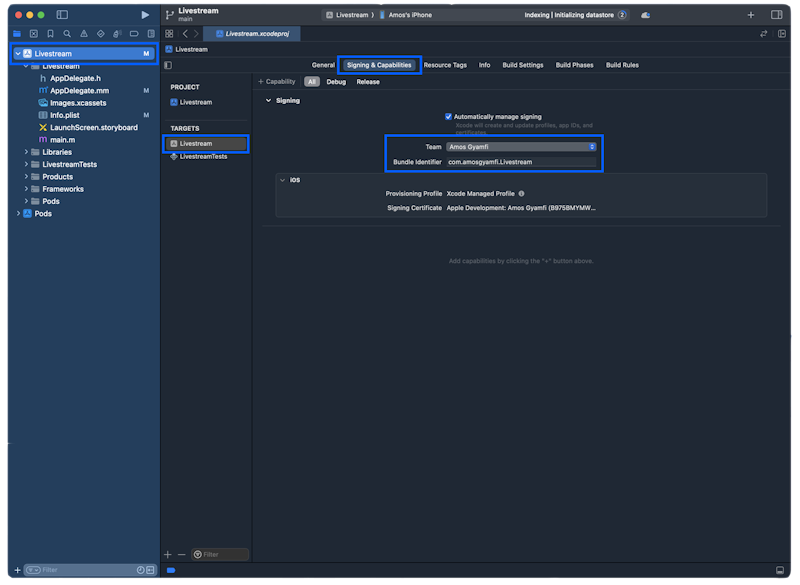
Task: Open the Team dropdown
Action: (521, 146)
